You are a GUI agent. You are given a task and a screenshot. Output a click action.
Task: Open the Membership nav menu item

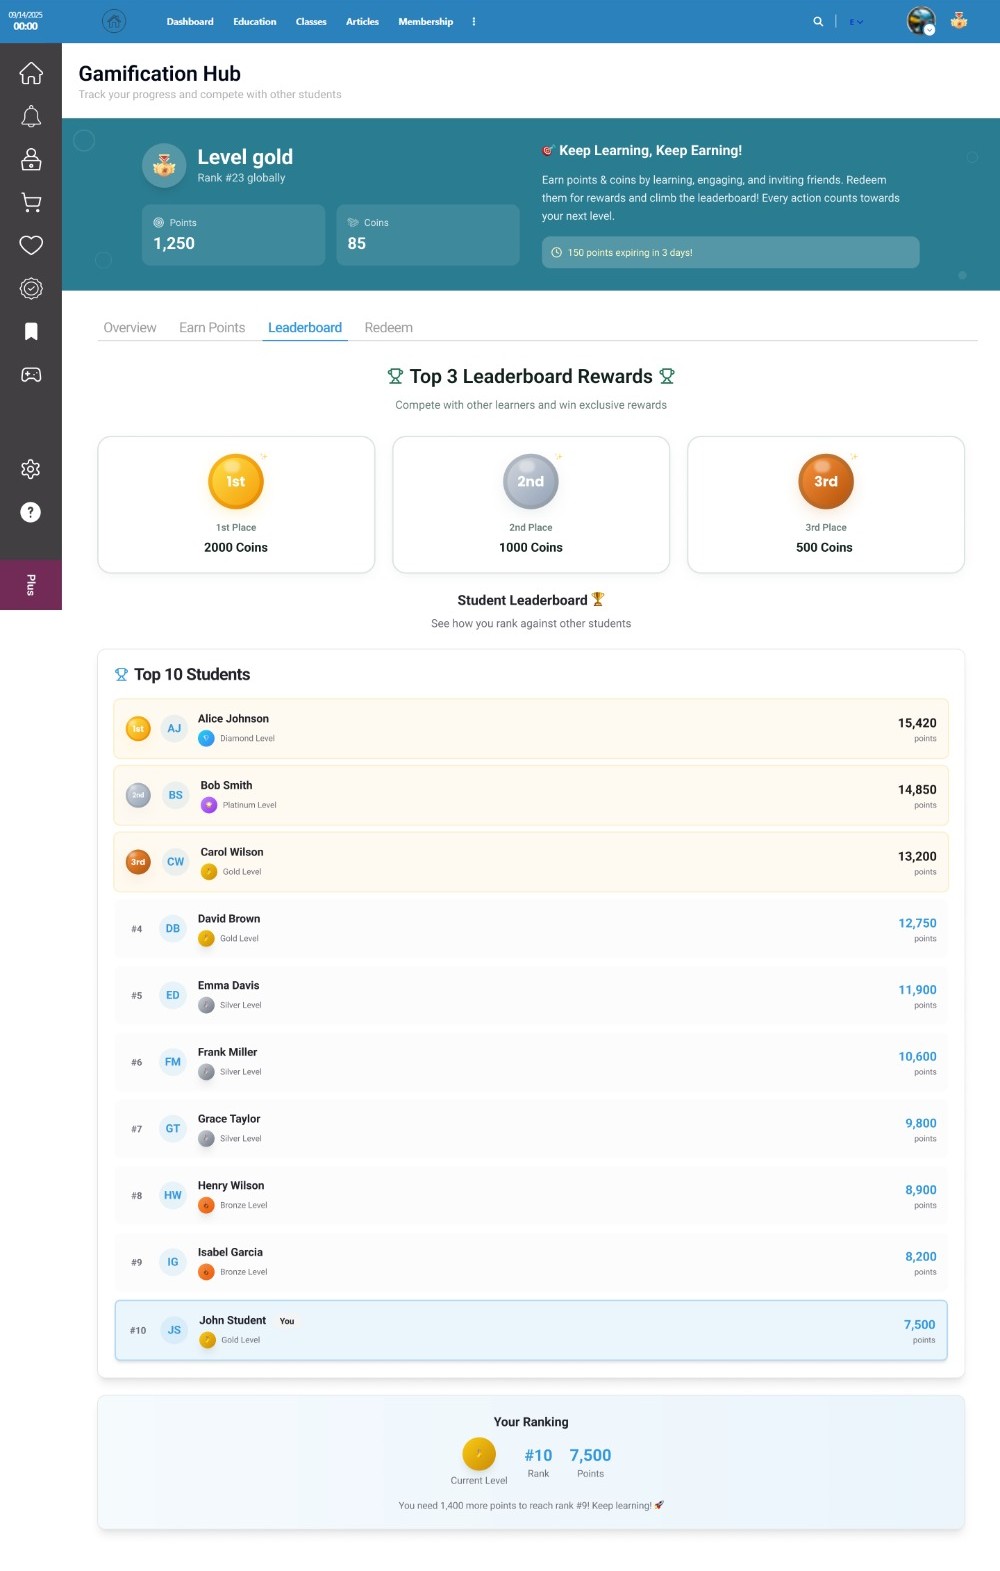click(x=425, y=21)
